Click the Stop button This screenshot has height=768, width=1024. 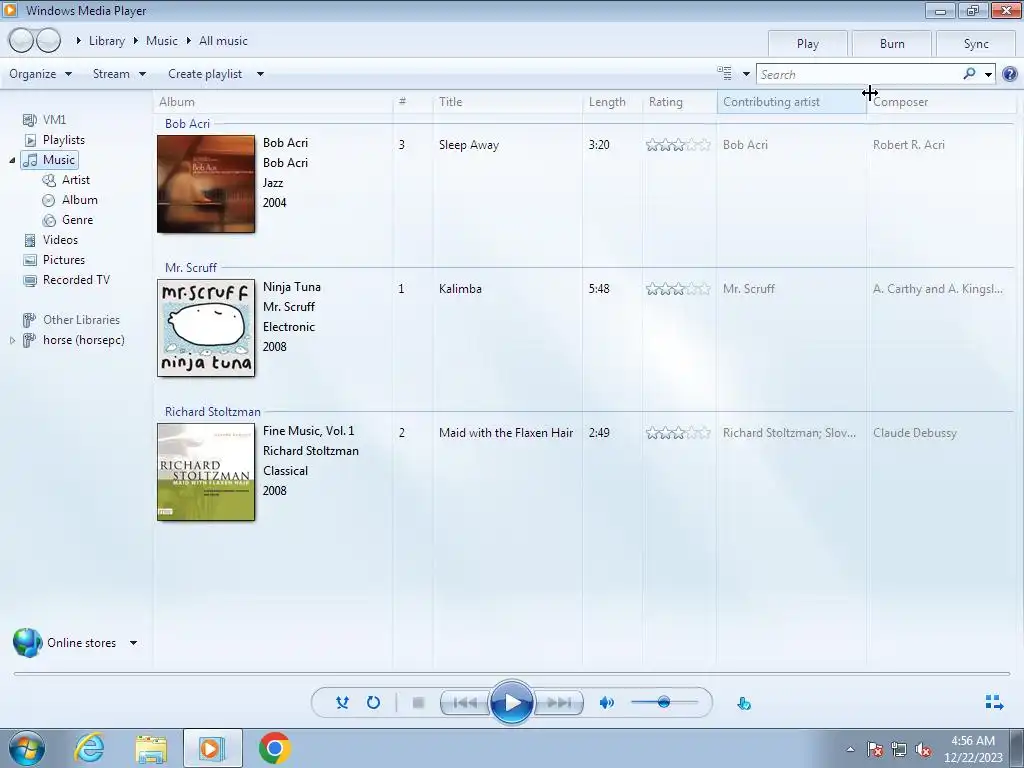(x=419, y=703)
